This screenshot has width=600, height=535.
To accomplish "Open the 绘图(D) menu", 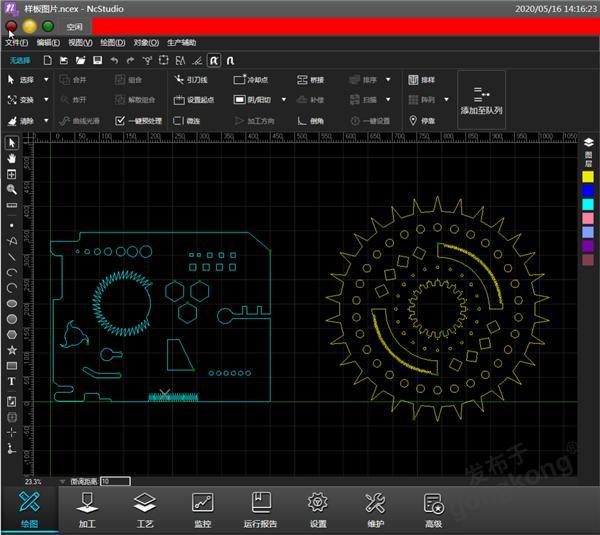I will click(112, 43).
